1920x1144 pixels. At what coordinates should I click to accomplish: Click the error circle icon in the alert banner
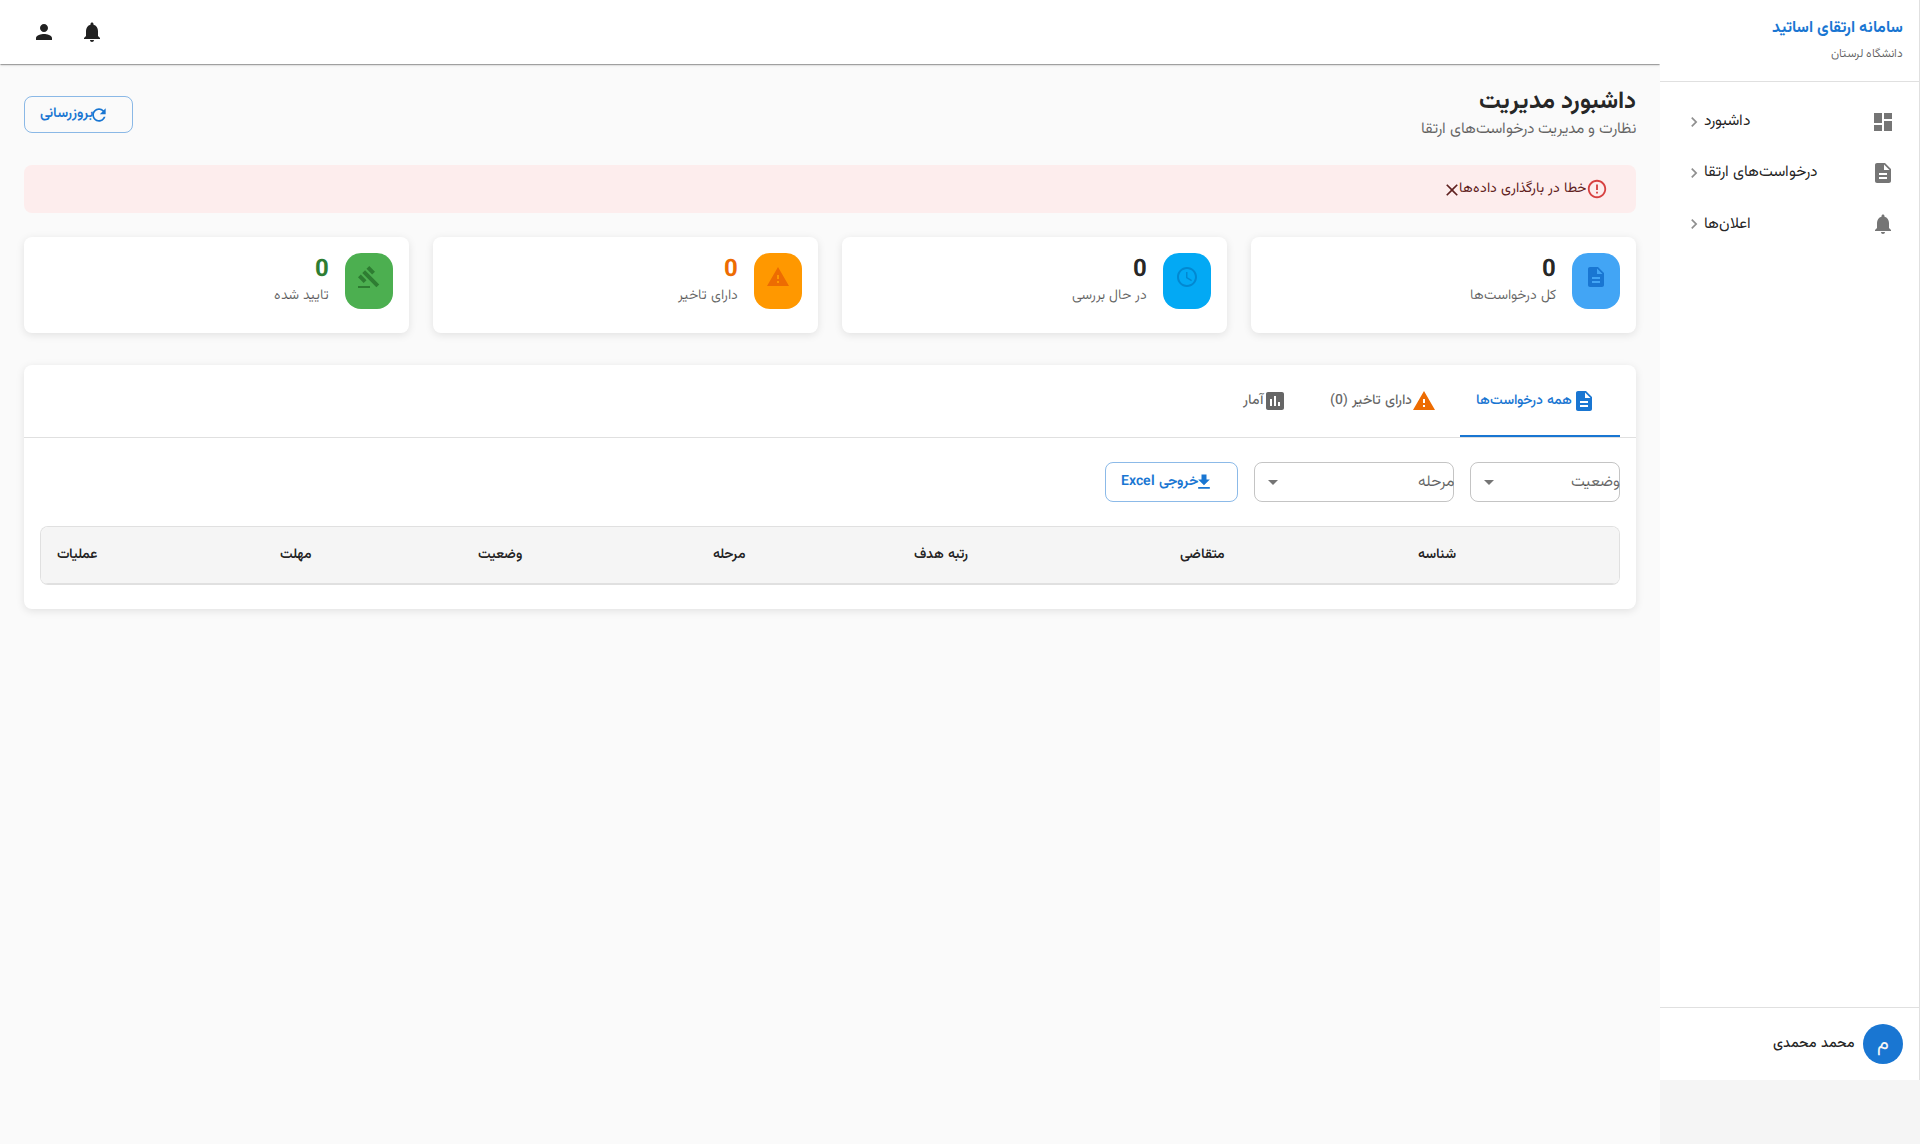click(1597, 189)
